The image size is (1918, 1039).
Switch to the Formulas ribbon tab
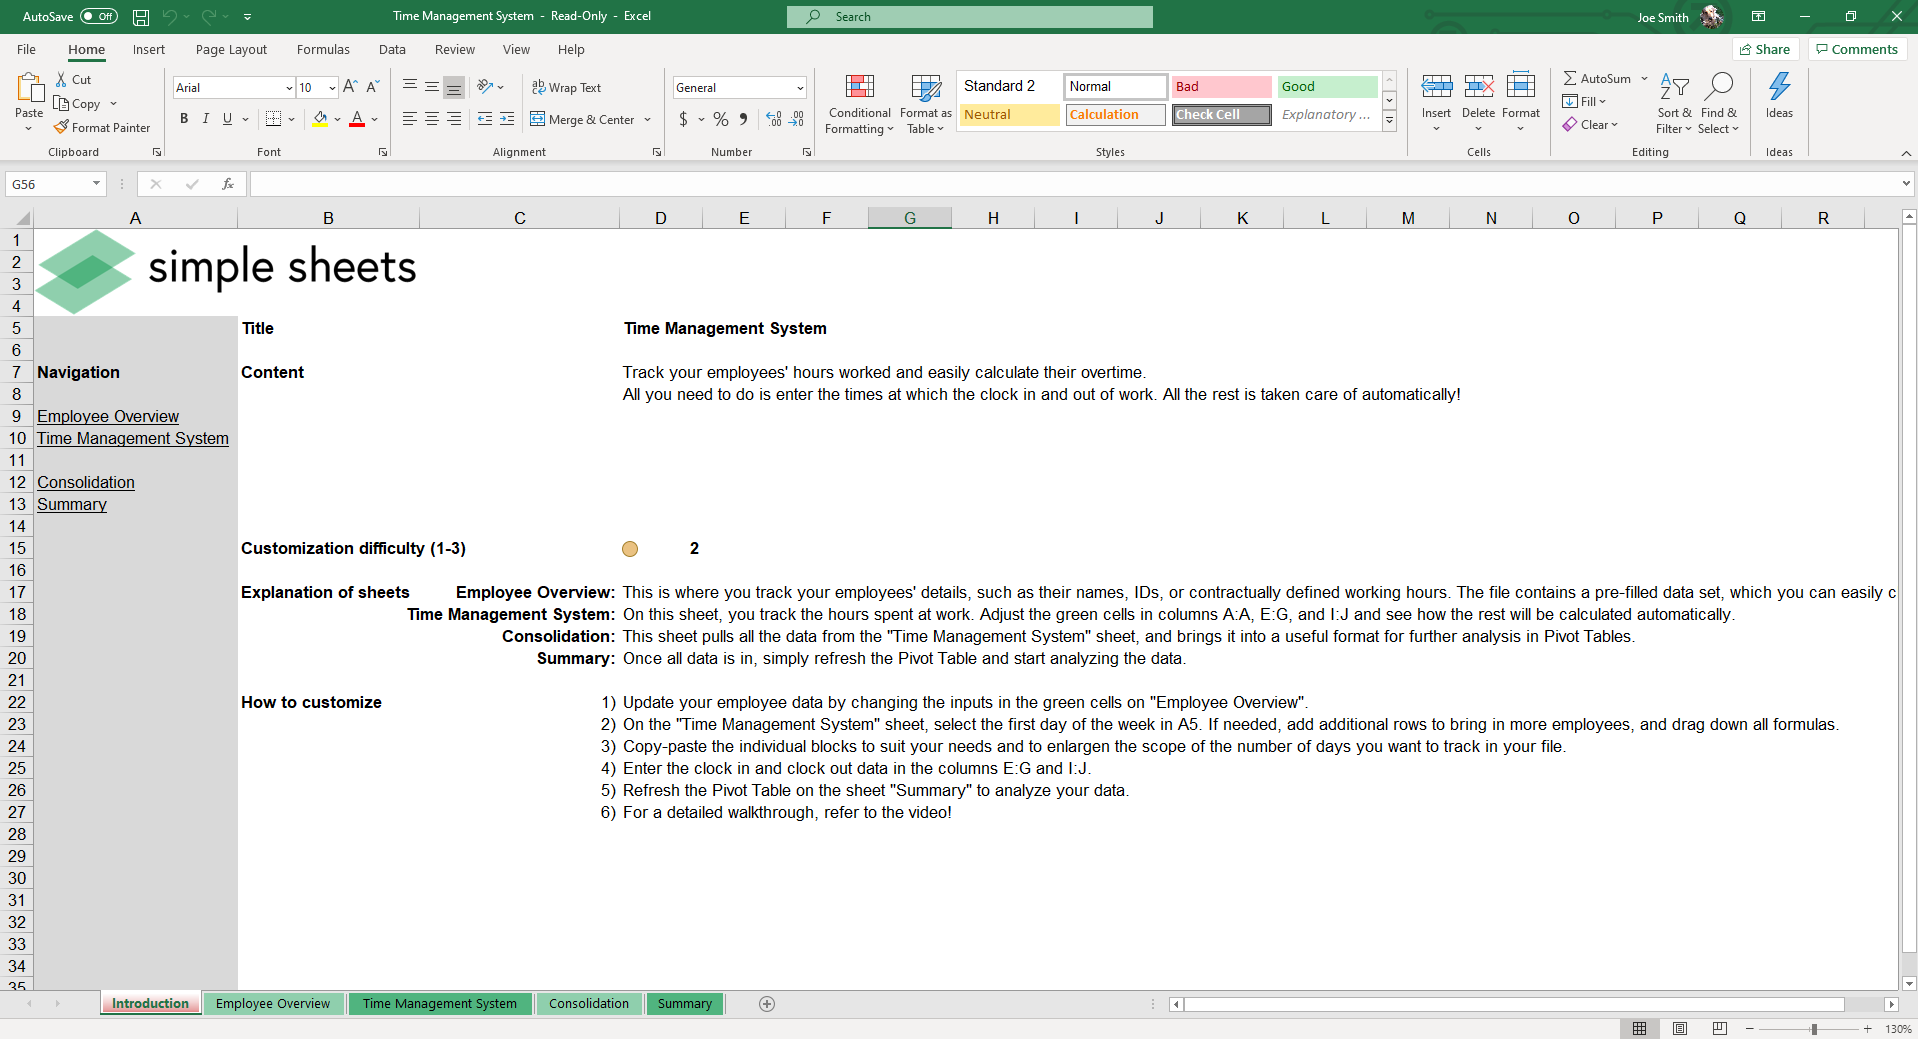pyautogui.click(x=323, y=50)
